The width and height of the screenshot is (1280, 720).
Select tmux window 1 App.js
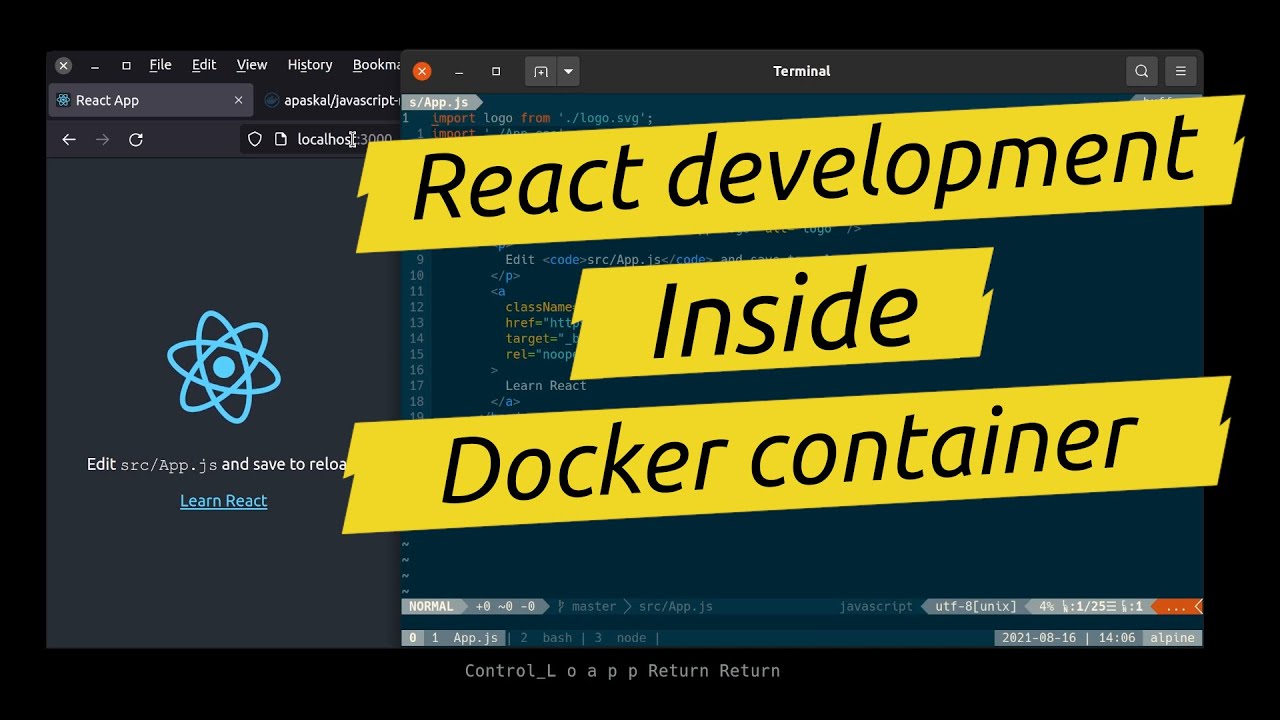464,638
